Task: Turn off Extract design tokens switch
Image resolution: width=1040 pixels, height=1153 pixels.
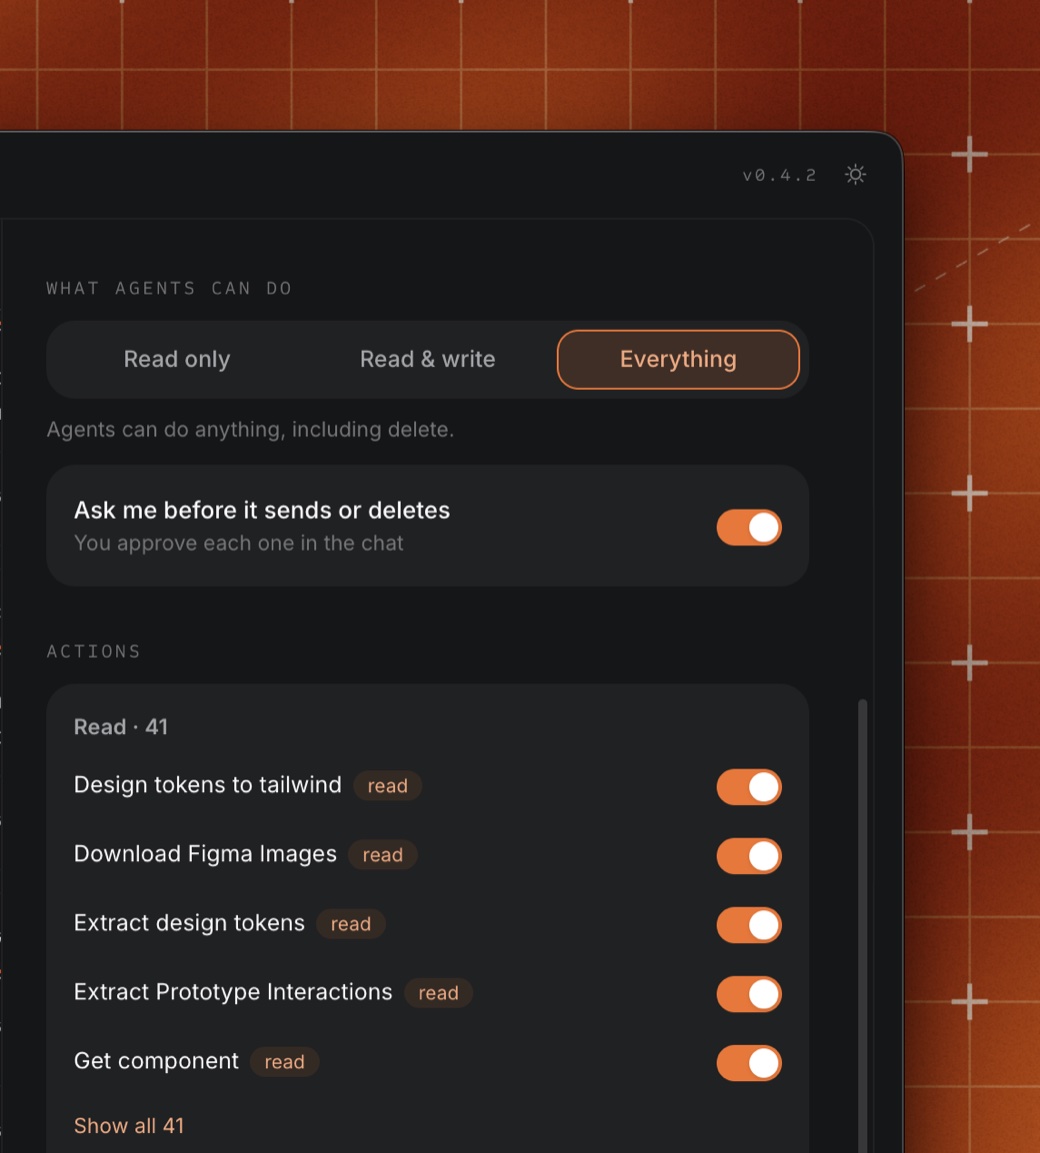Action: tap(749, 925)
